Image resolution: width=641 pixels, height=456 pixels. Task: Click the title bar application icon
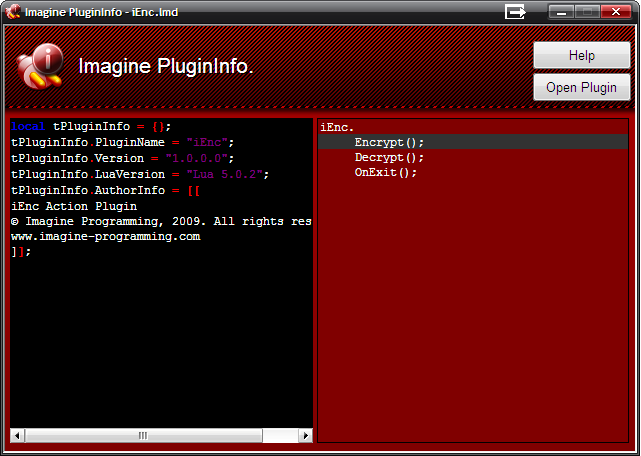[13, 12]
